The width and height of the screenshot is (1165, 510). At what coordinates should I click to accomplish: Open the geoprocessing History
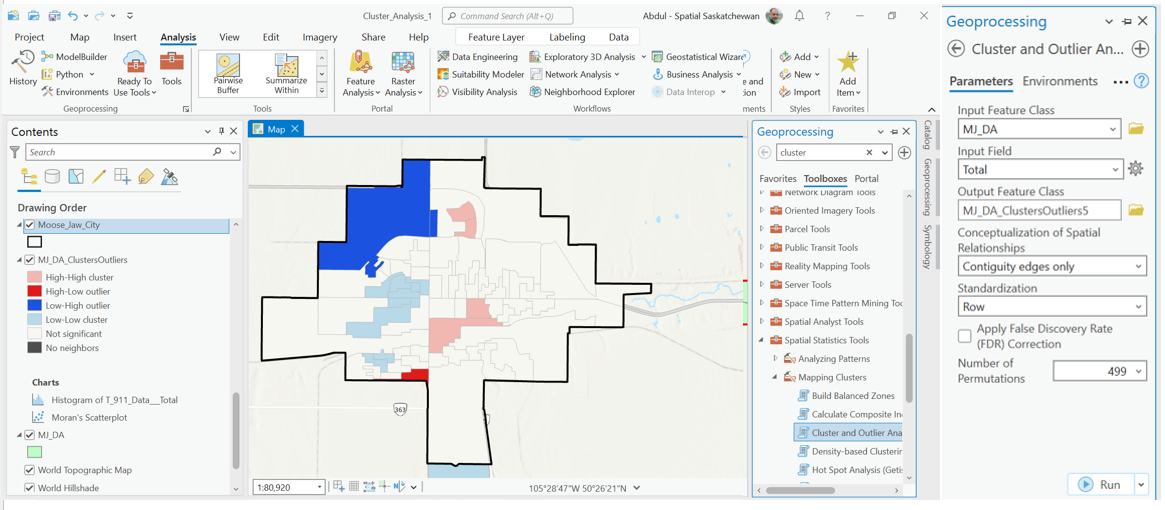coord(22,68)
